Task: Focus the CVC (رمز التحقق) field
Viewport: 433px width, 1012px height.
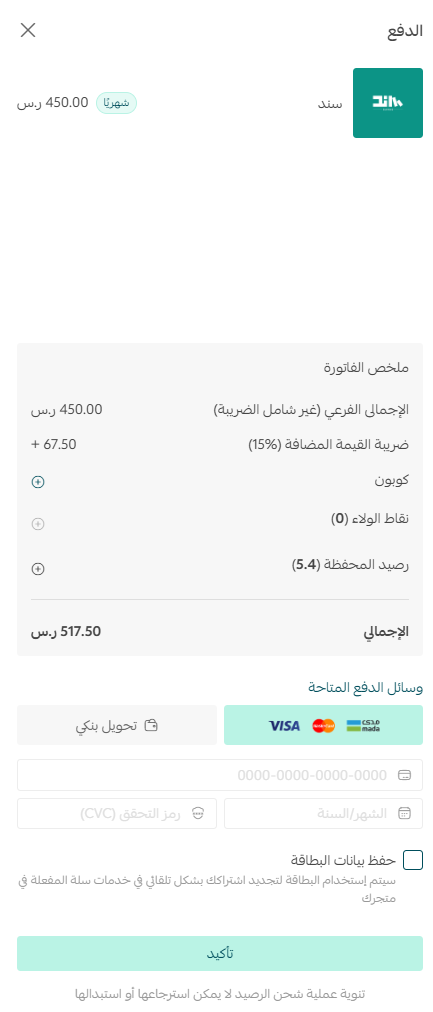Action: click(117, 813)
